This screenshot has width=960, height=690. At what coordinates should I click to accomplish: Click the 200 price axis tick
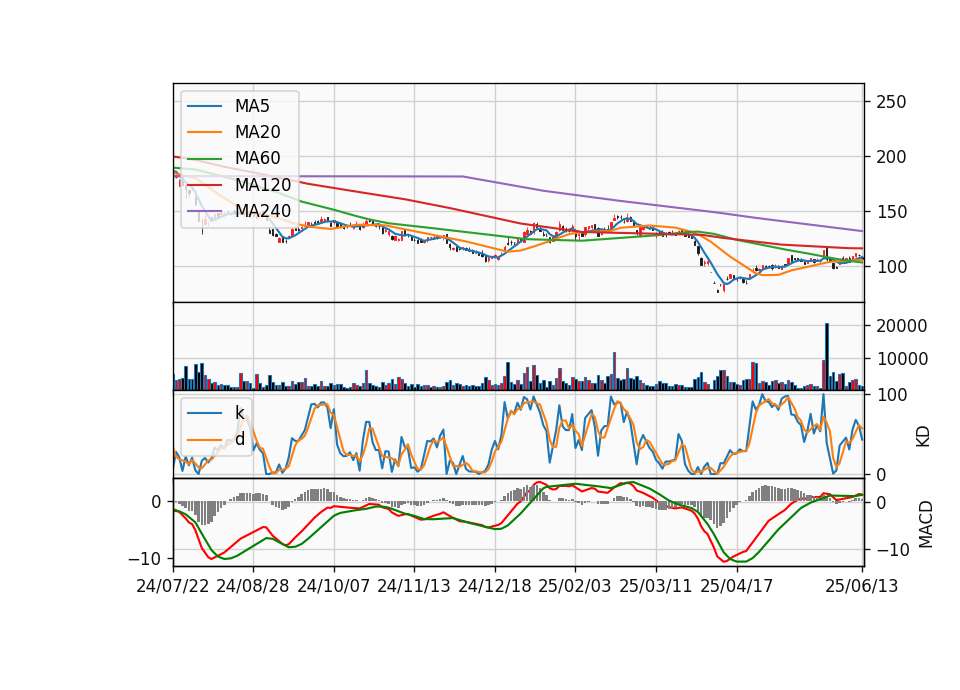pyautogui.click(x=891, y=157)
